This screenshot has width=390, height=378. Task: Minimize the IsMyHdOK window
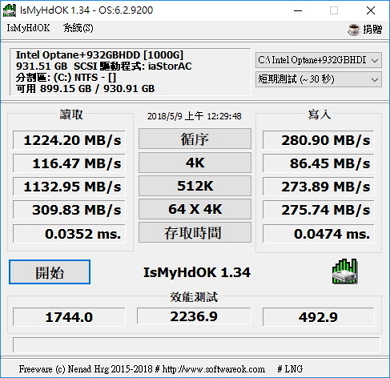pos(298,11)
